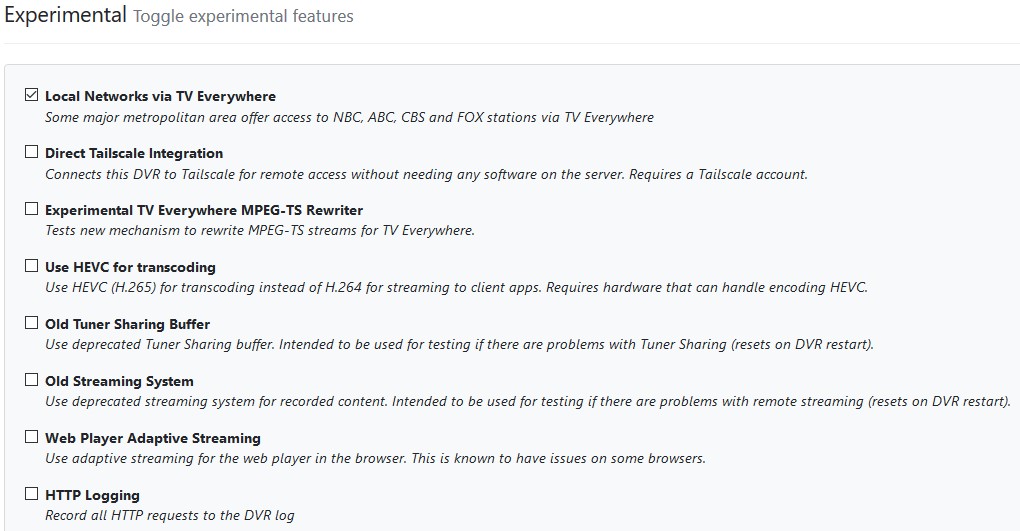
Task: Click the 'Web Player Adaptive Streaming' label
Action: click(152, 439)
